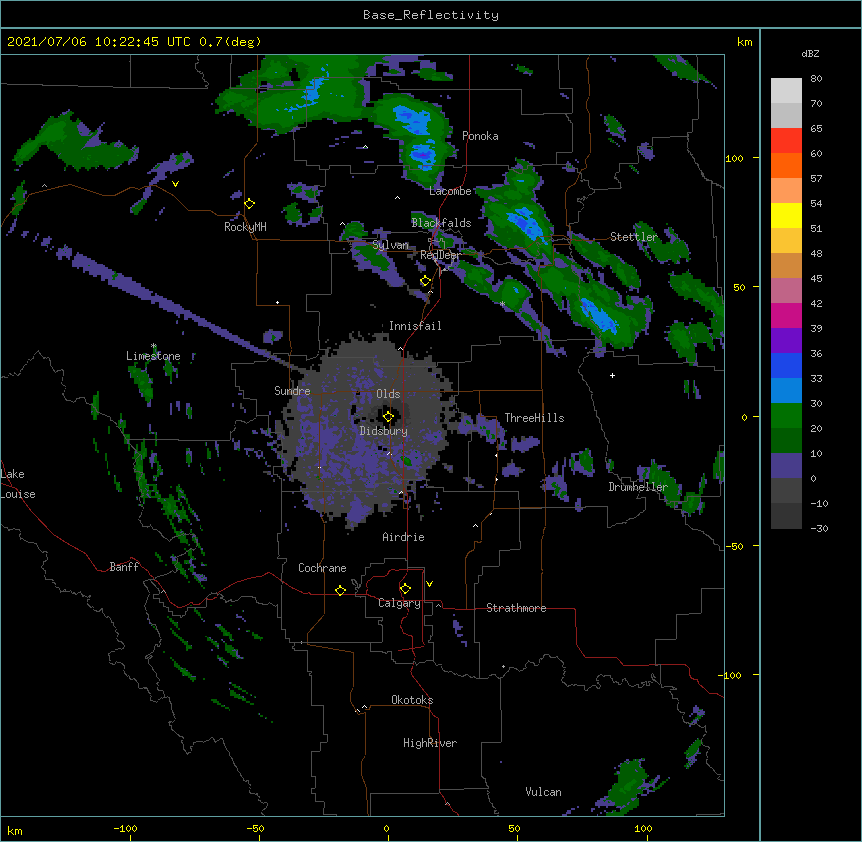
Task: Click the Limestone label
Action: pos(153,356)
